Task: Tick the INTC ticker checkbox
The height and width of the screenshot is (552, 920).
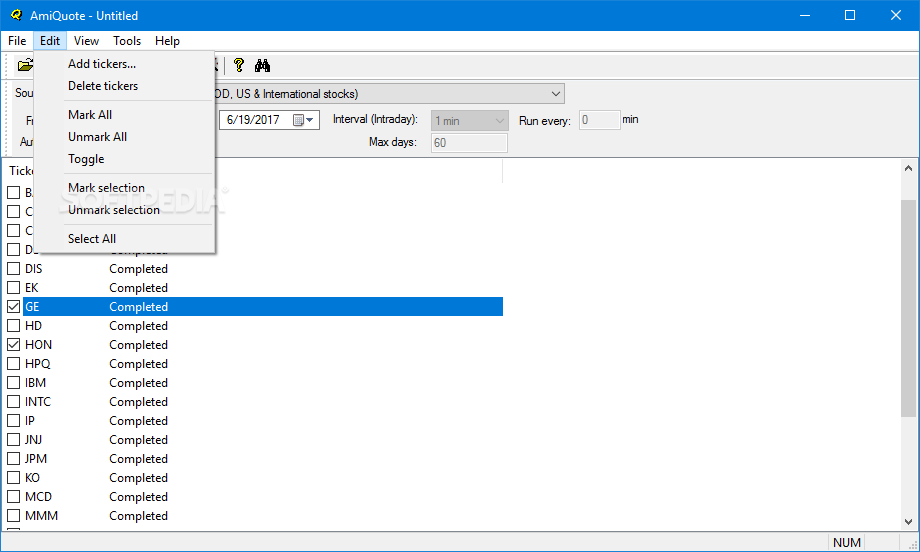Action: pyautogui.click(x=13, y=402)
